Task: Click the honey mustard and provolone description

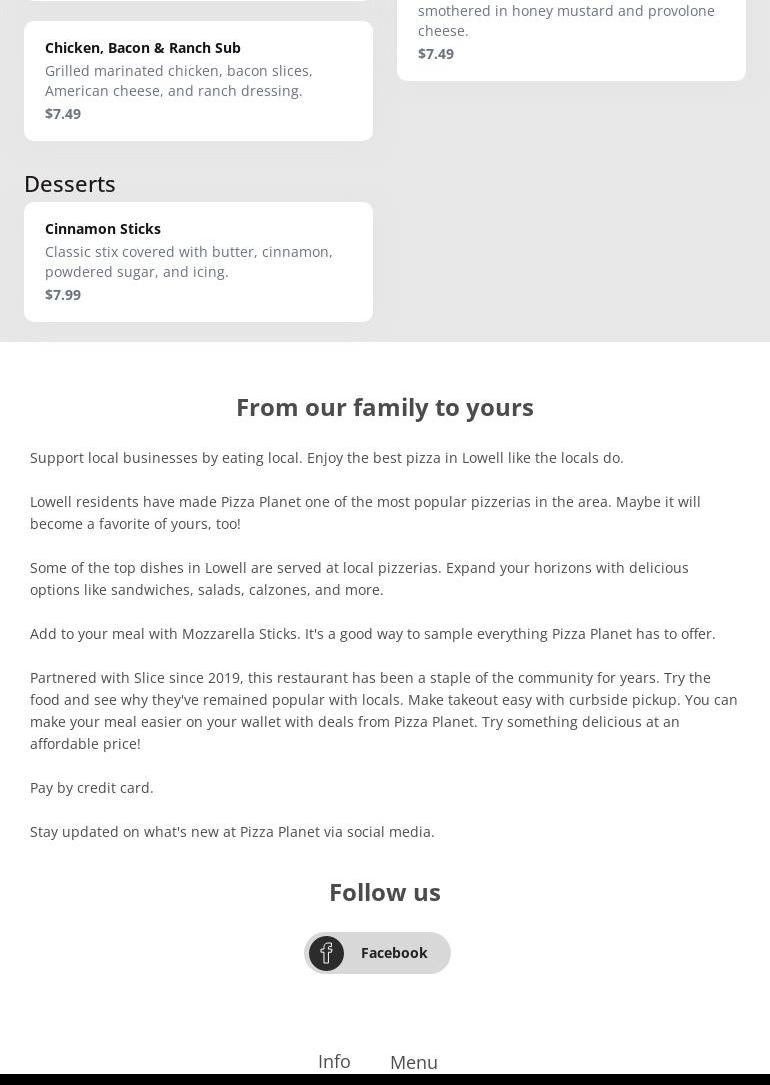Action: click(566, 20)
